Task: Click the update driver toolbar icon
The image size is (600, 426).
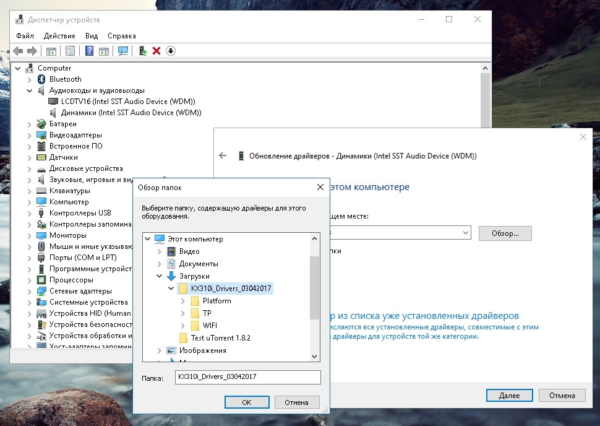Action: coord(142,50)
